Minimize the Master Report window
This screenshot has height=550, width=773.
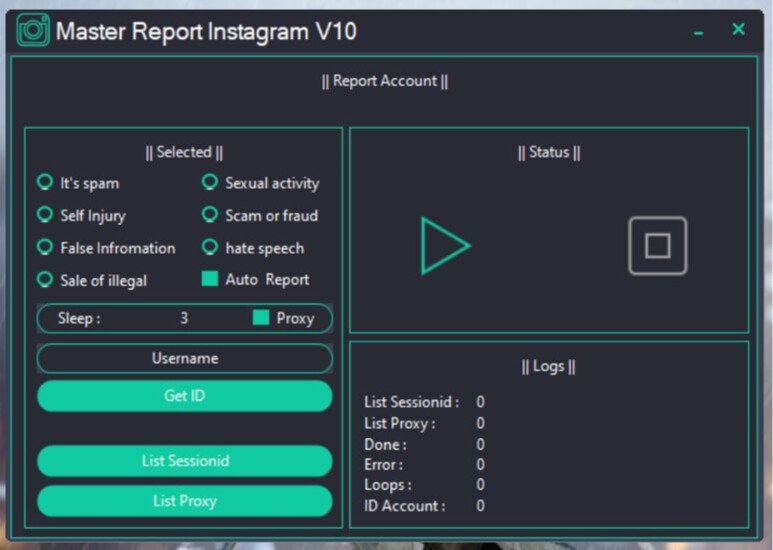698,33
